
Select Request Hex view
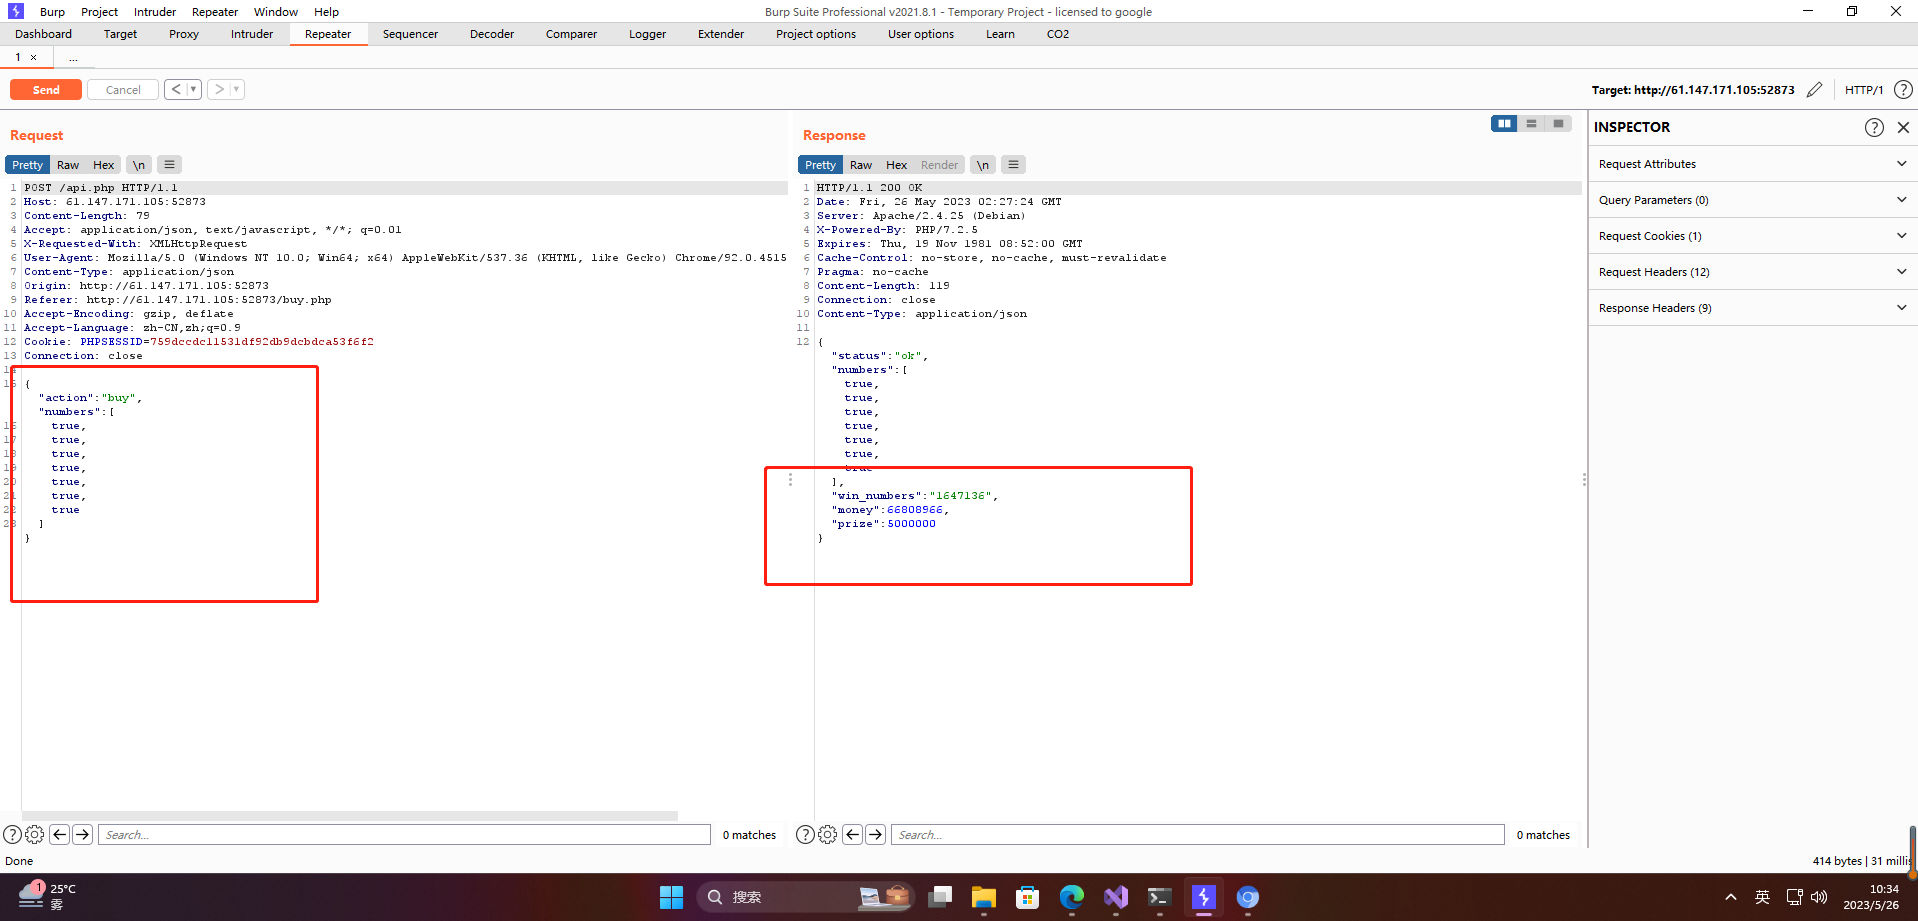click(x=104, y=165)
